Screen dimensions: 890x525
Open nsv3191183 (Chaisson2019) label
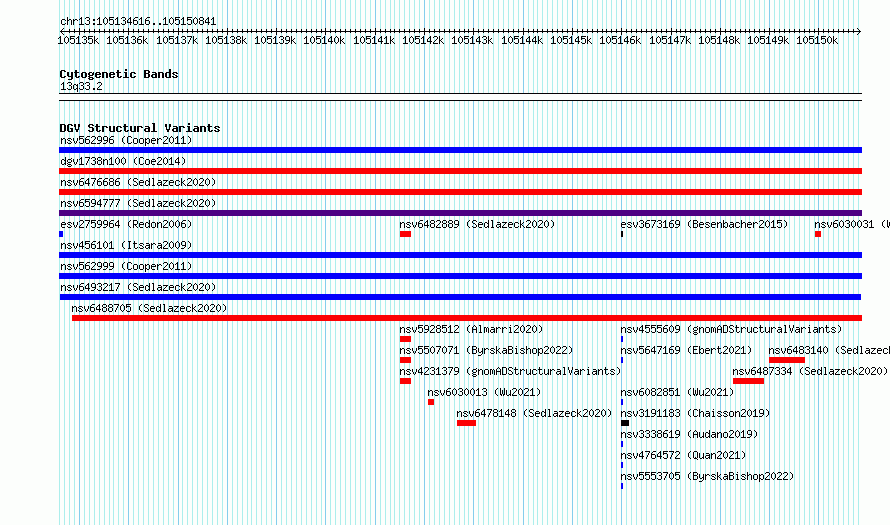[x=695, y=413]
